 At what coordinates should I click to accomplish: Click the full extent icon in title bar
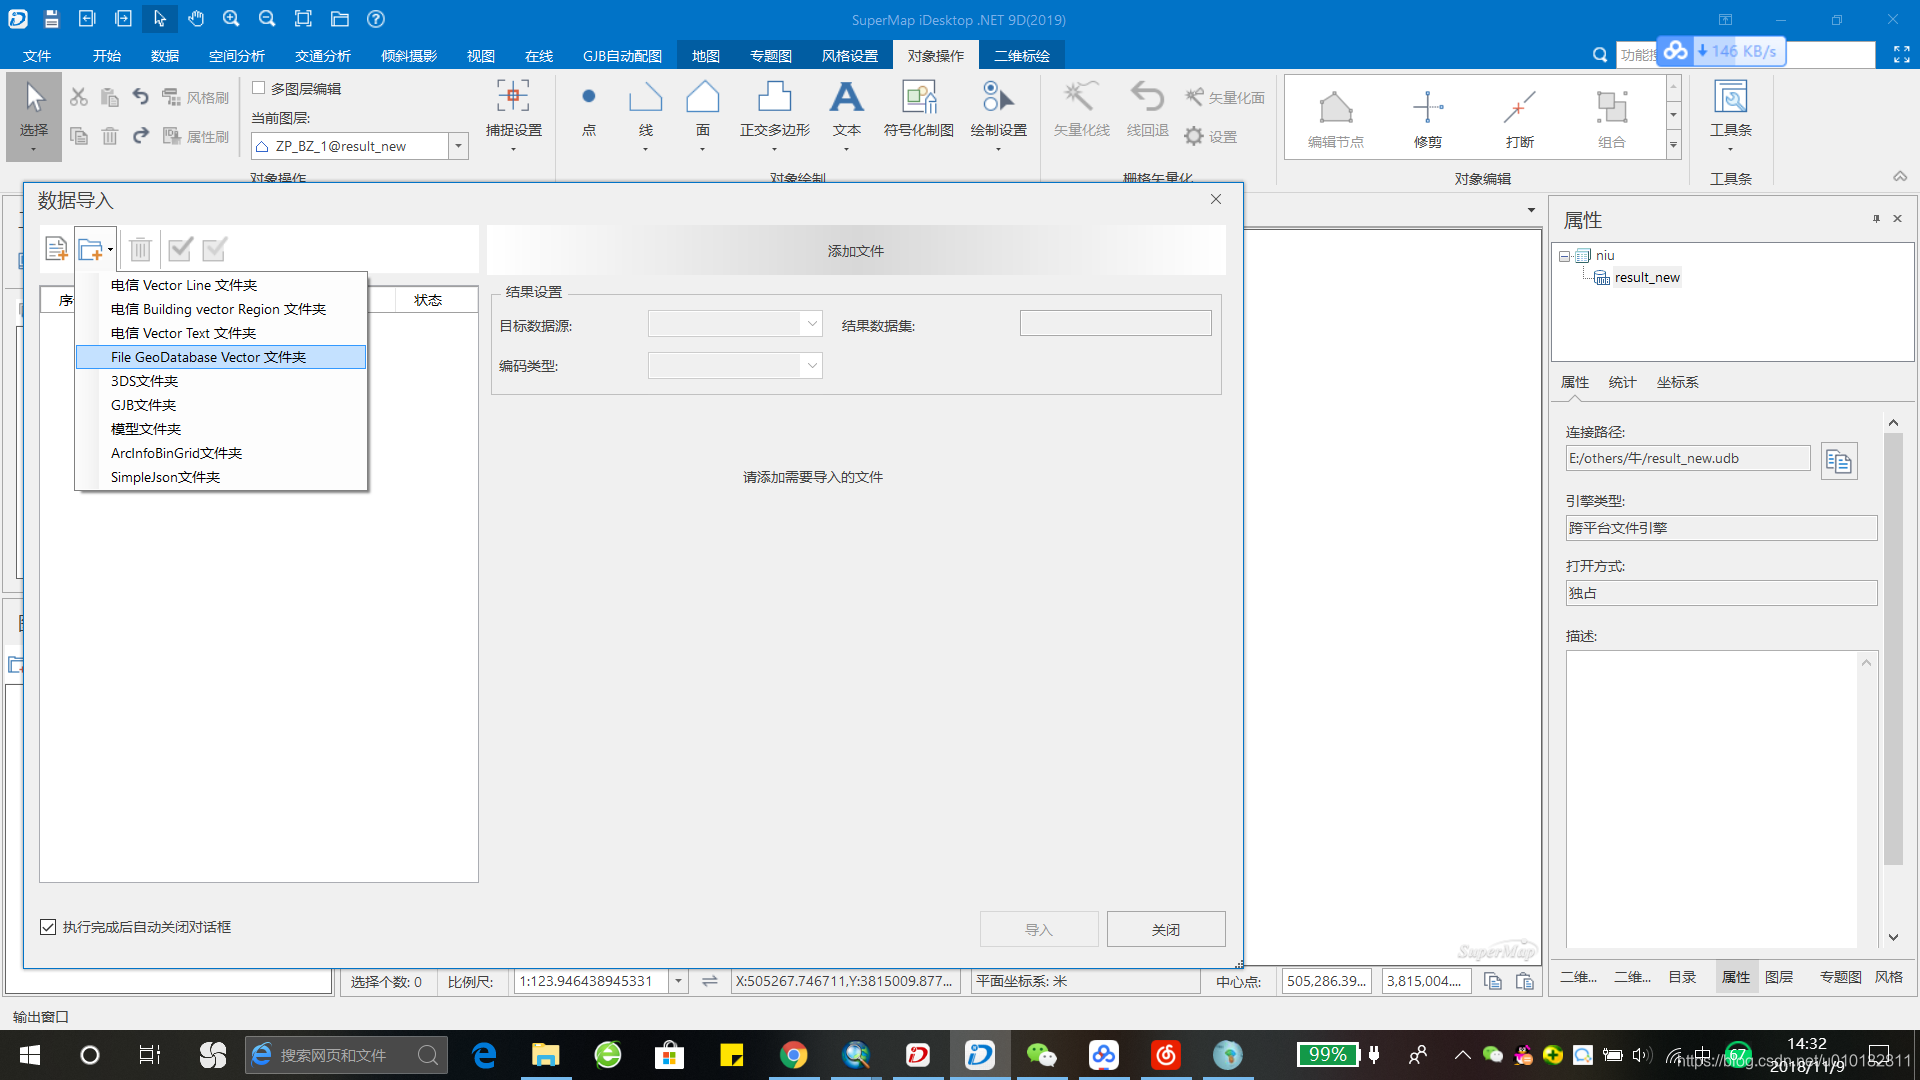(303, 19)
